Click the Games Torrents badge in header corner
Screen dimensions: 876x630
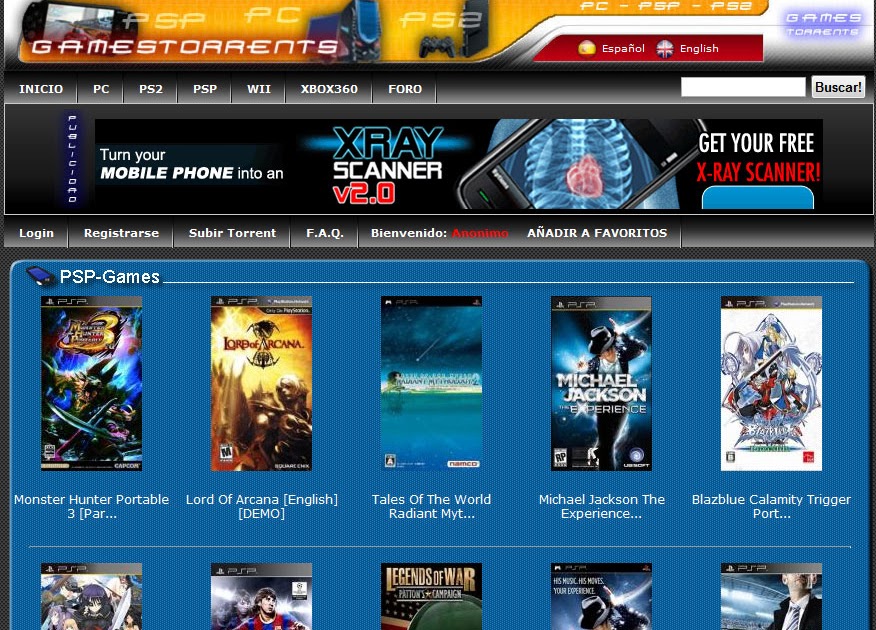pyautogui.click(x=823, y=24)
